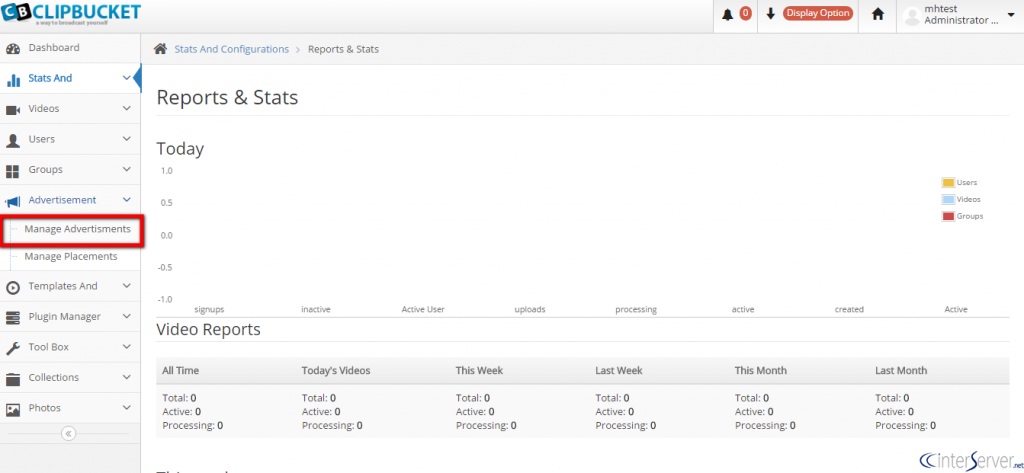Viewport: 1024px width, 473px height.
Task: Select the Videos sidebar menu label
Action: click(x=44, y=108)
